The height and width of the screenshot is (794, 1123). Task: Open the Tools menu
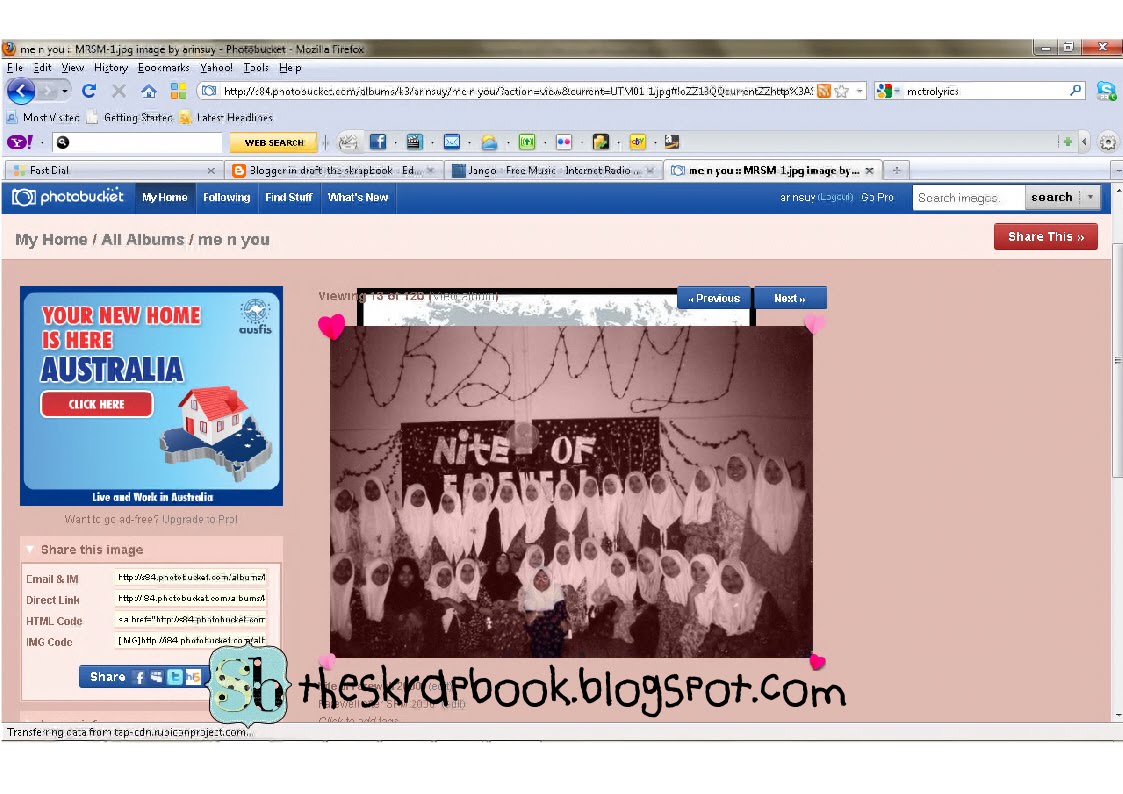click(256, 67)
